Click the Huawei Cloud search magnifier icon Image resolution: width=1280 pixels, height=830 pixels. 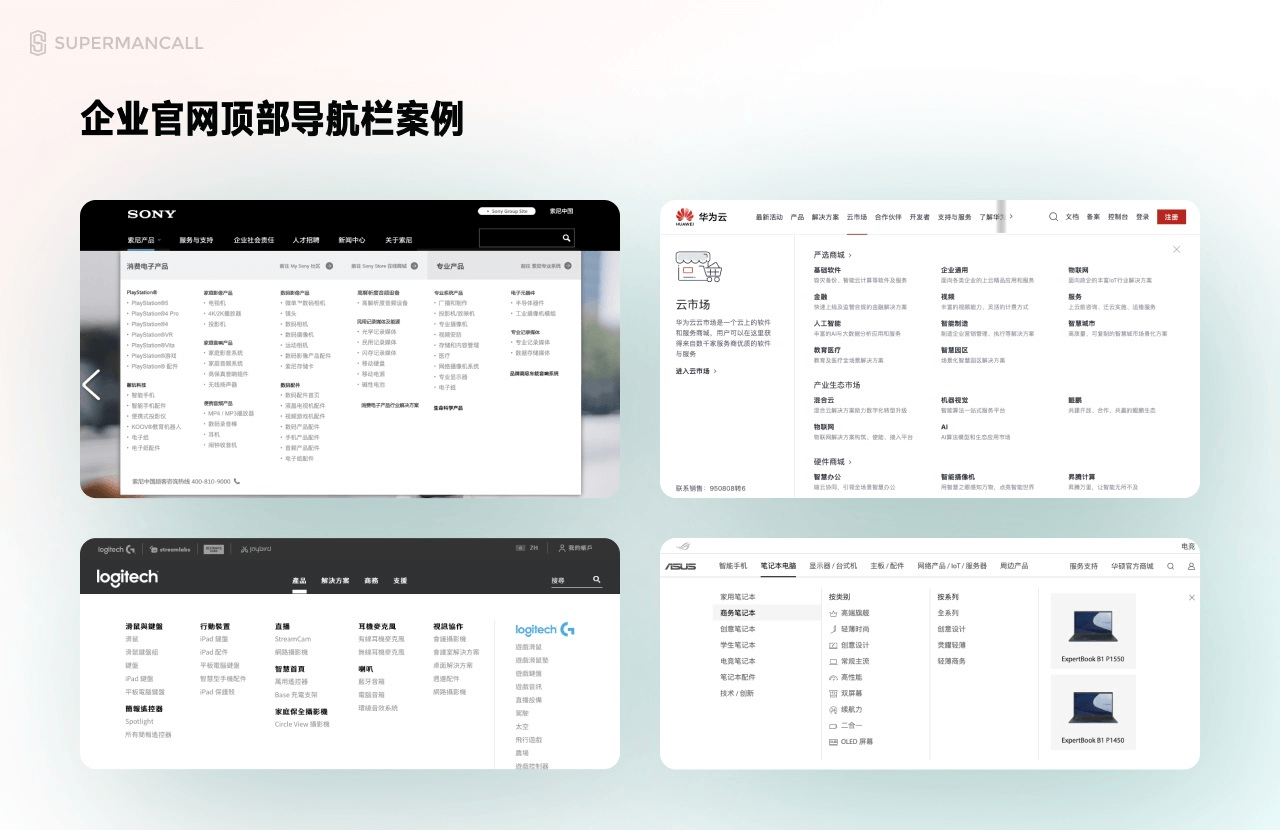tap(1053, 216)
